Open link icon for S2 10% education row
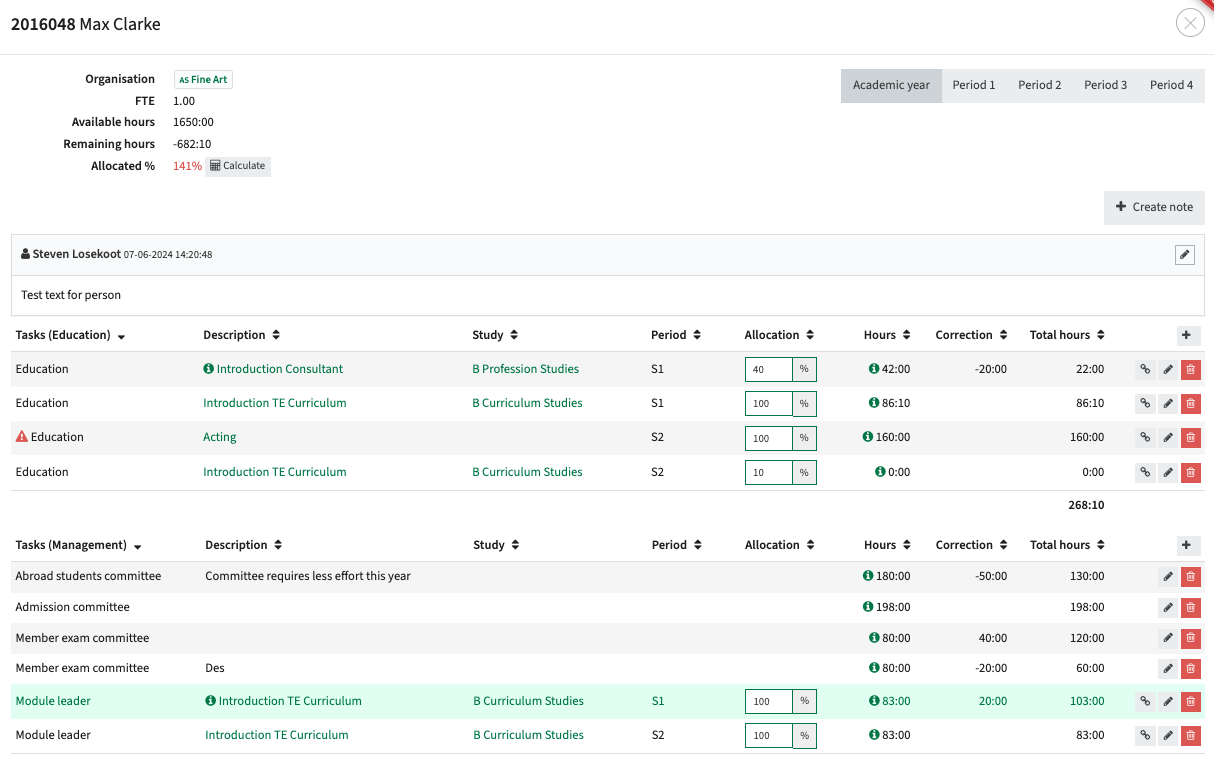The image size is (1214, 763). pyautogui.click(x=1145, y=472)
